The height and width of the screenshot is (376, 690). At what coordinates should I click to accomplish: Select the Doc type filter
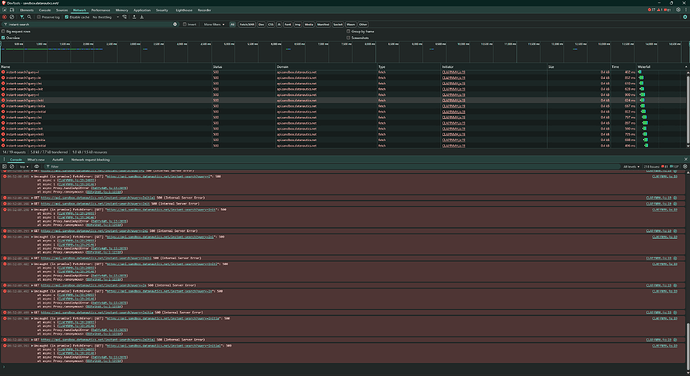tap(261, 24)
